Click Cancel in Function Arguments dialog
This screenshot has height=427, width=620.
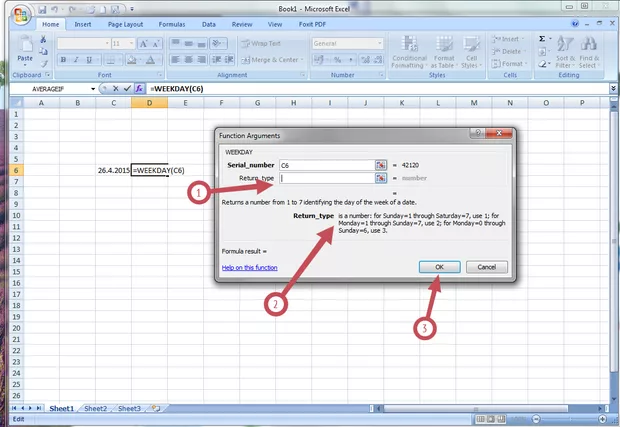486,267
